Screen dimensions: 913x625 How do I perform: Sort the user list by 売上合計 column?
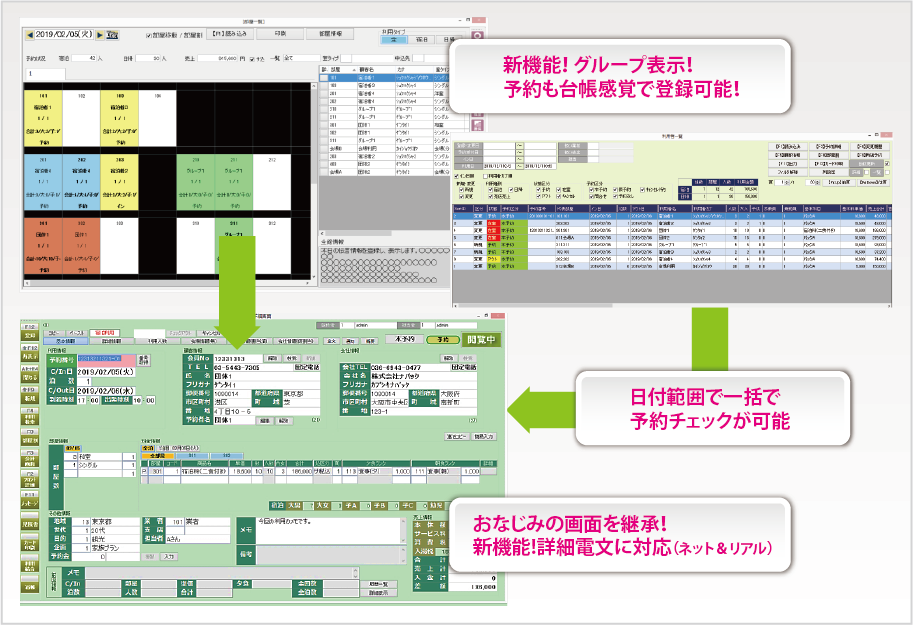(876, 209)
